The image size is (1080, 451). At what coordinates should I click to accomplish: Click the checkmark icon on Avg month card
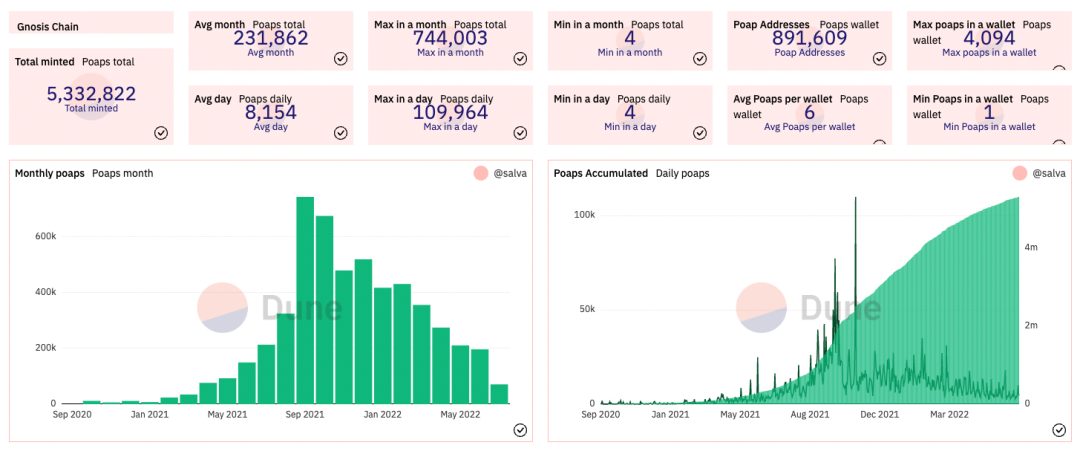(x=340, y=59)
